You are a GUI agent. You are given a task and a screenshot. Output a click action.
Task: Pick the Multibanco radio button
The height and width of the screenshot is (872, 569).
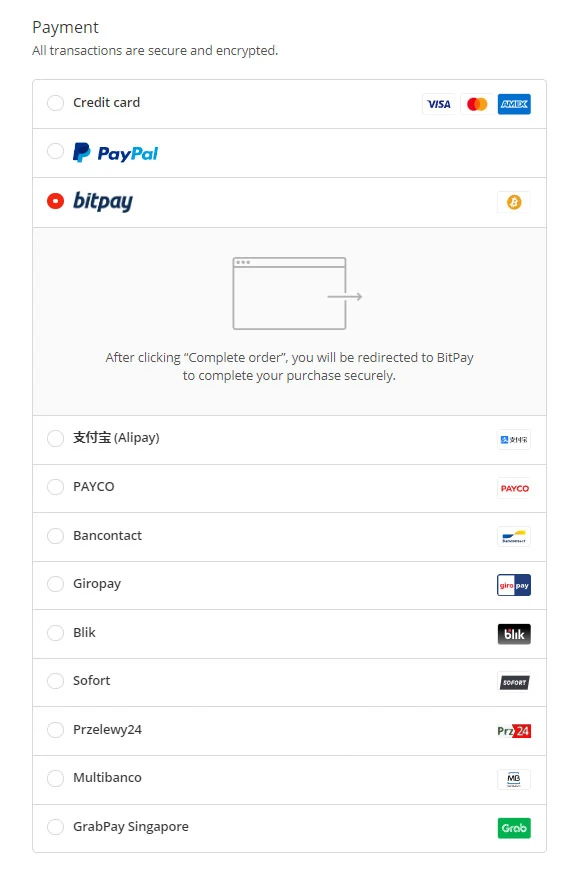point(56,778)
